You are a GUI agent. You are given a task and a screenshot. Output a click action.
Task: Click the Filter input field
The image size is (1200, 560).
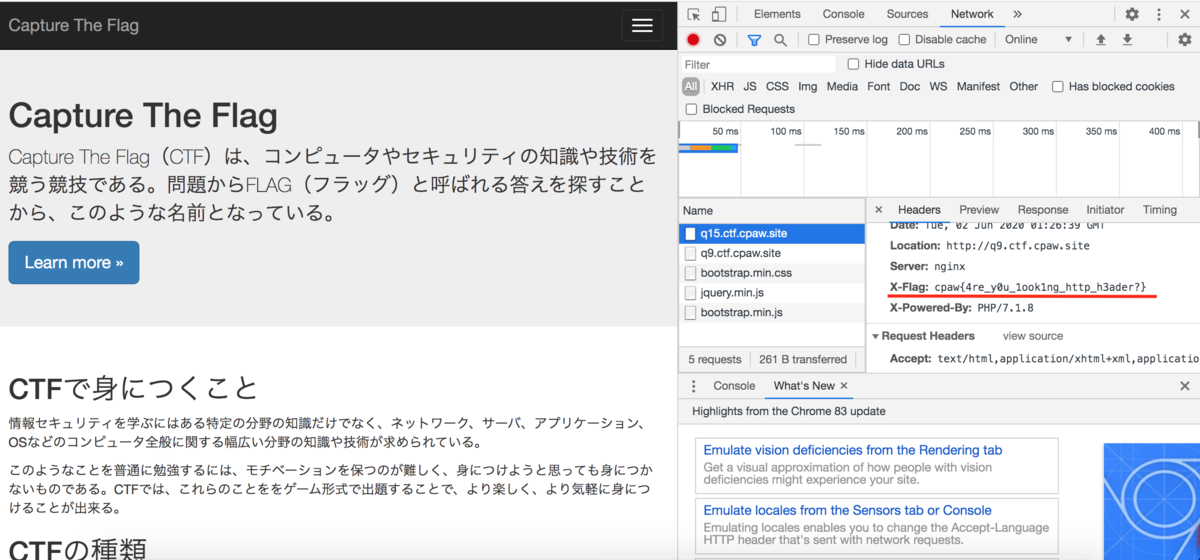click(757, 64)
